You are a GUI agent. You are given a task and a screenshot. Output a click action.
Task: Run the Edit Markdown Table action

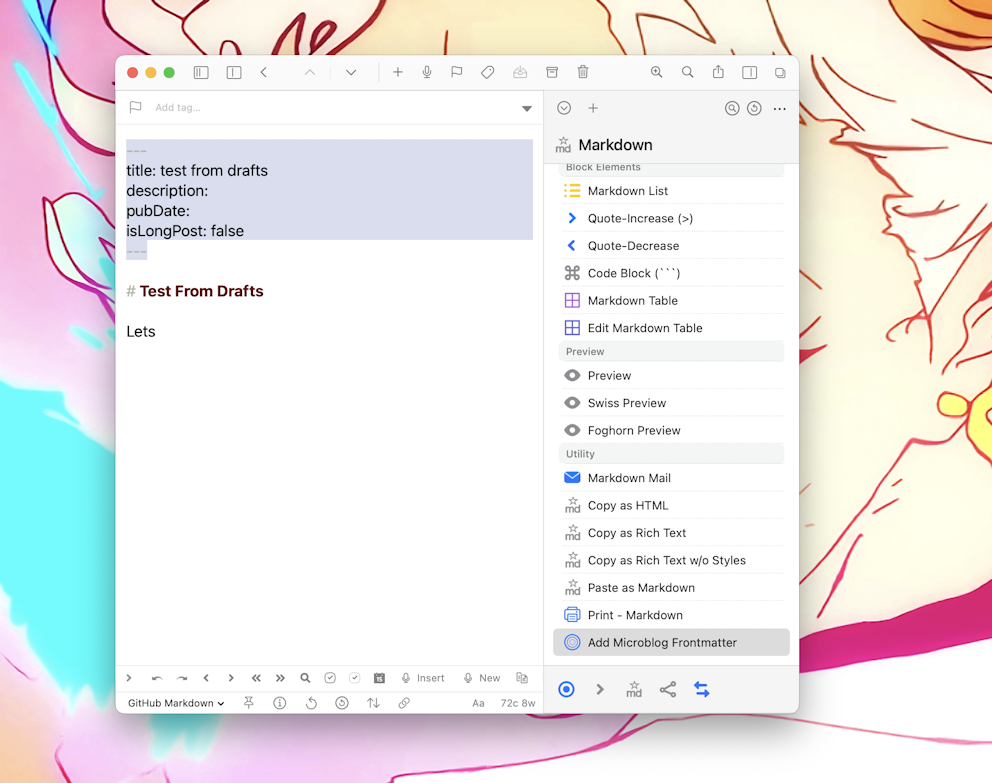pos(671,328)
